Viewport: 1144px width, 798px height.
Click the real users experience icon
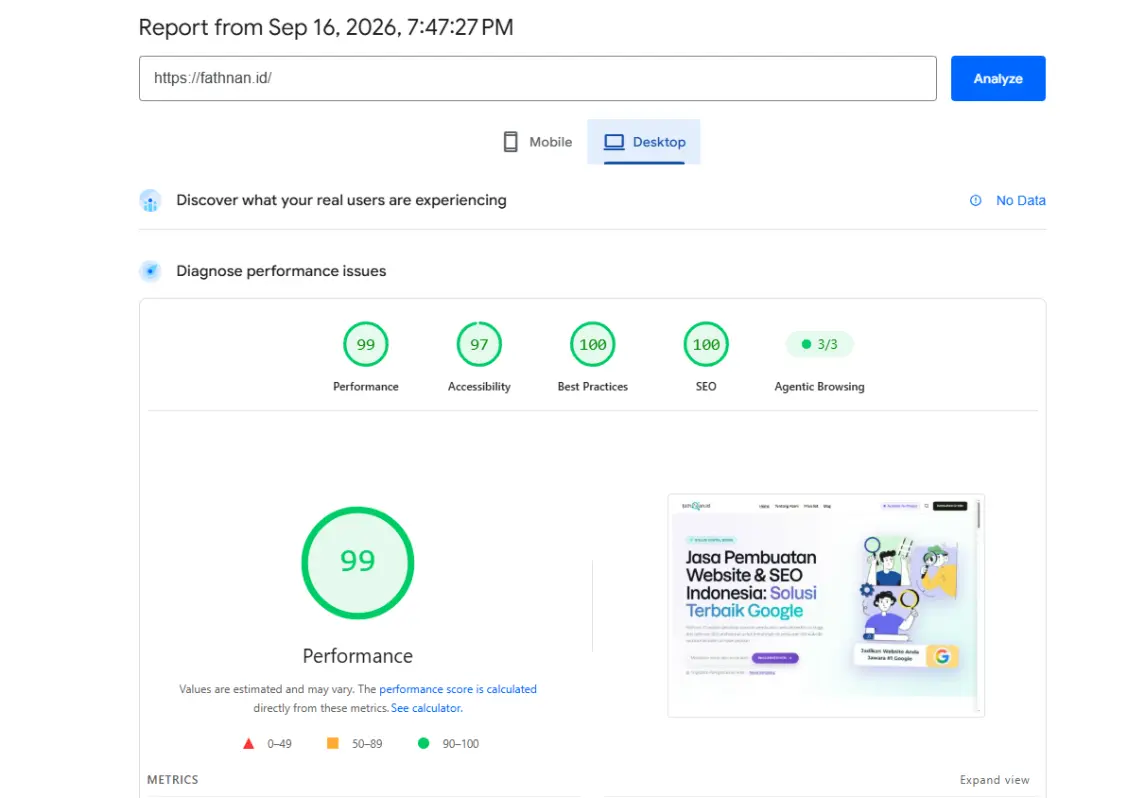(x=150, y=201)
